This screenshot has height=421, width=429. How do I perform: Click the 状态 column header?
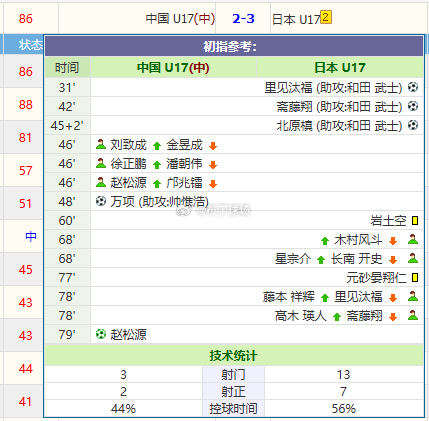click(x=30, y=44)
